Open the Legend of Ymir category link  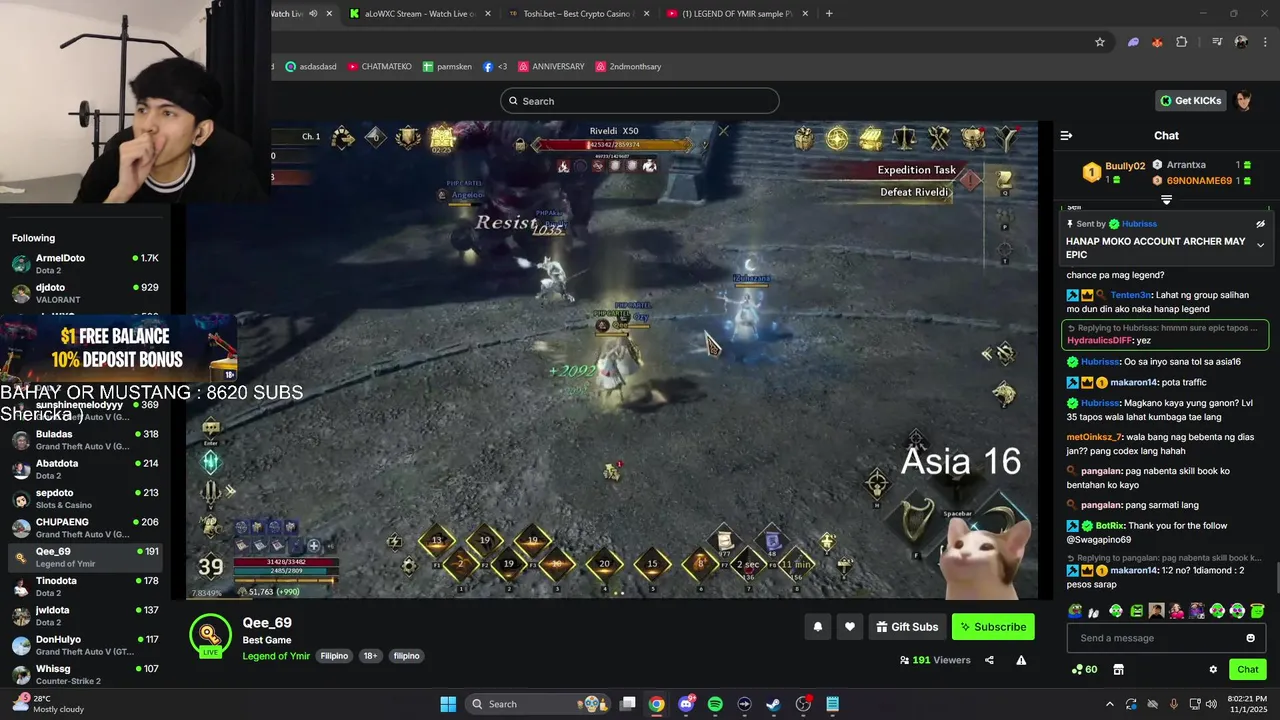click(276, 656)
